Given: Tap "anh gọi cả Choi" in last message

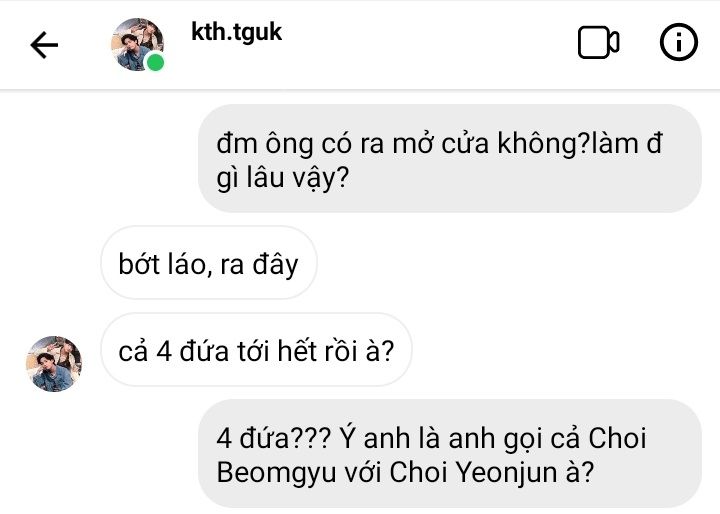Looking at the screenshot, I should [547, 438].
